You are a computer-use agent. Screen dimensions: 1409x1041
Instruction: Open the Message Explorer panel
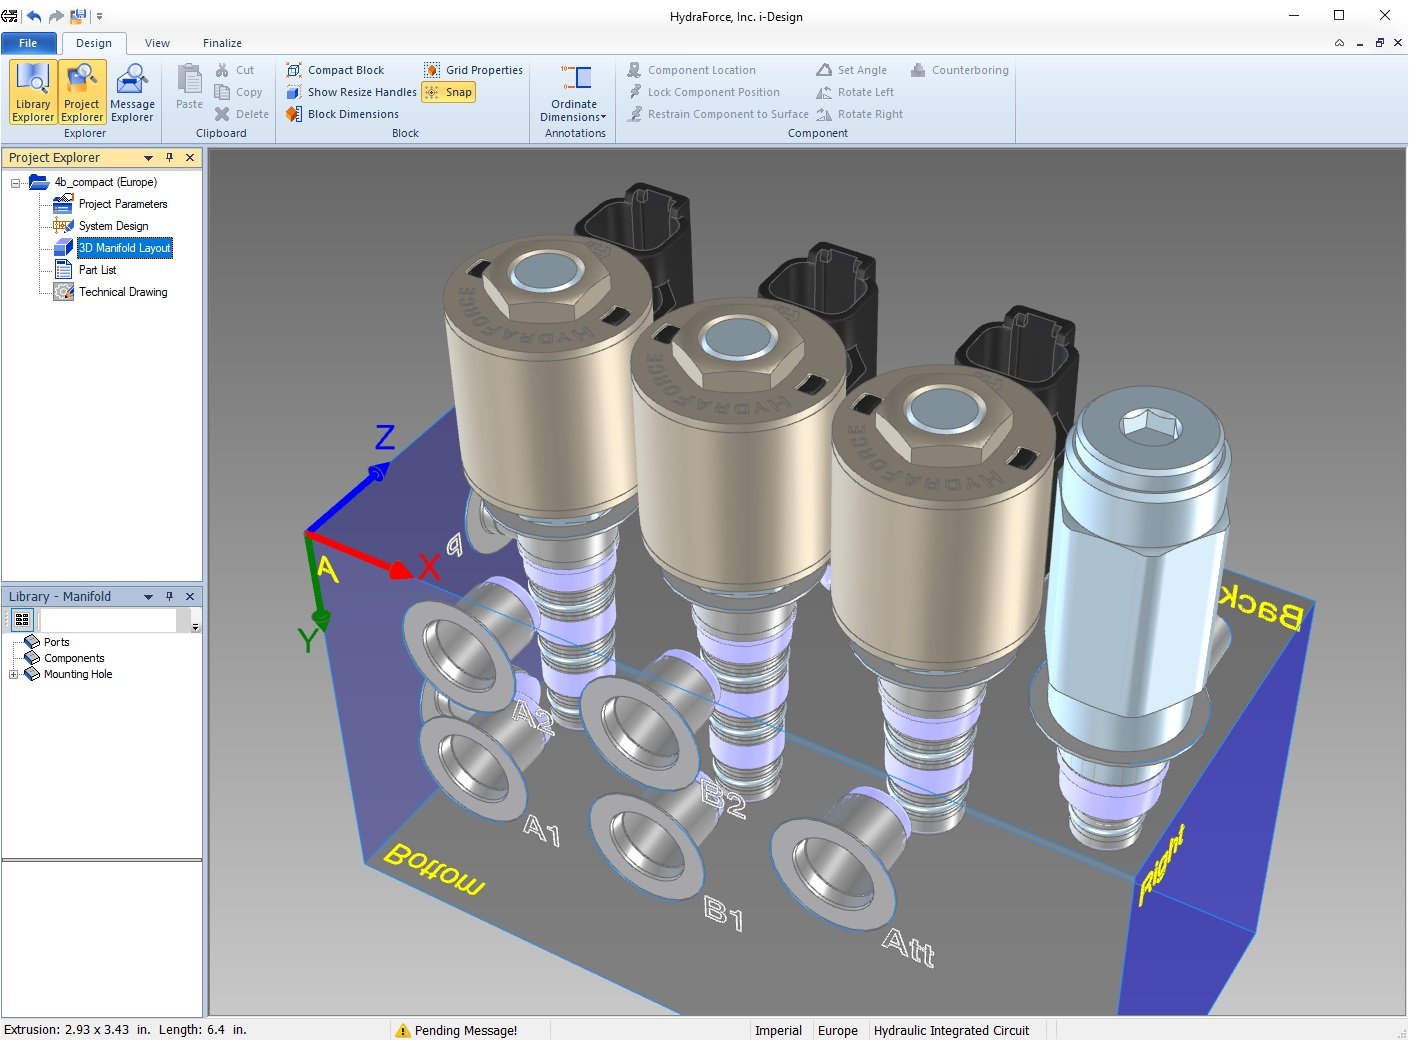coord(132,93)
